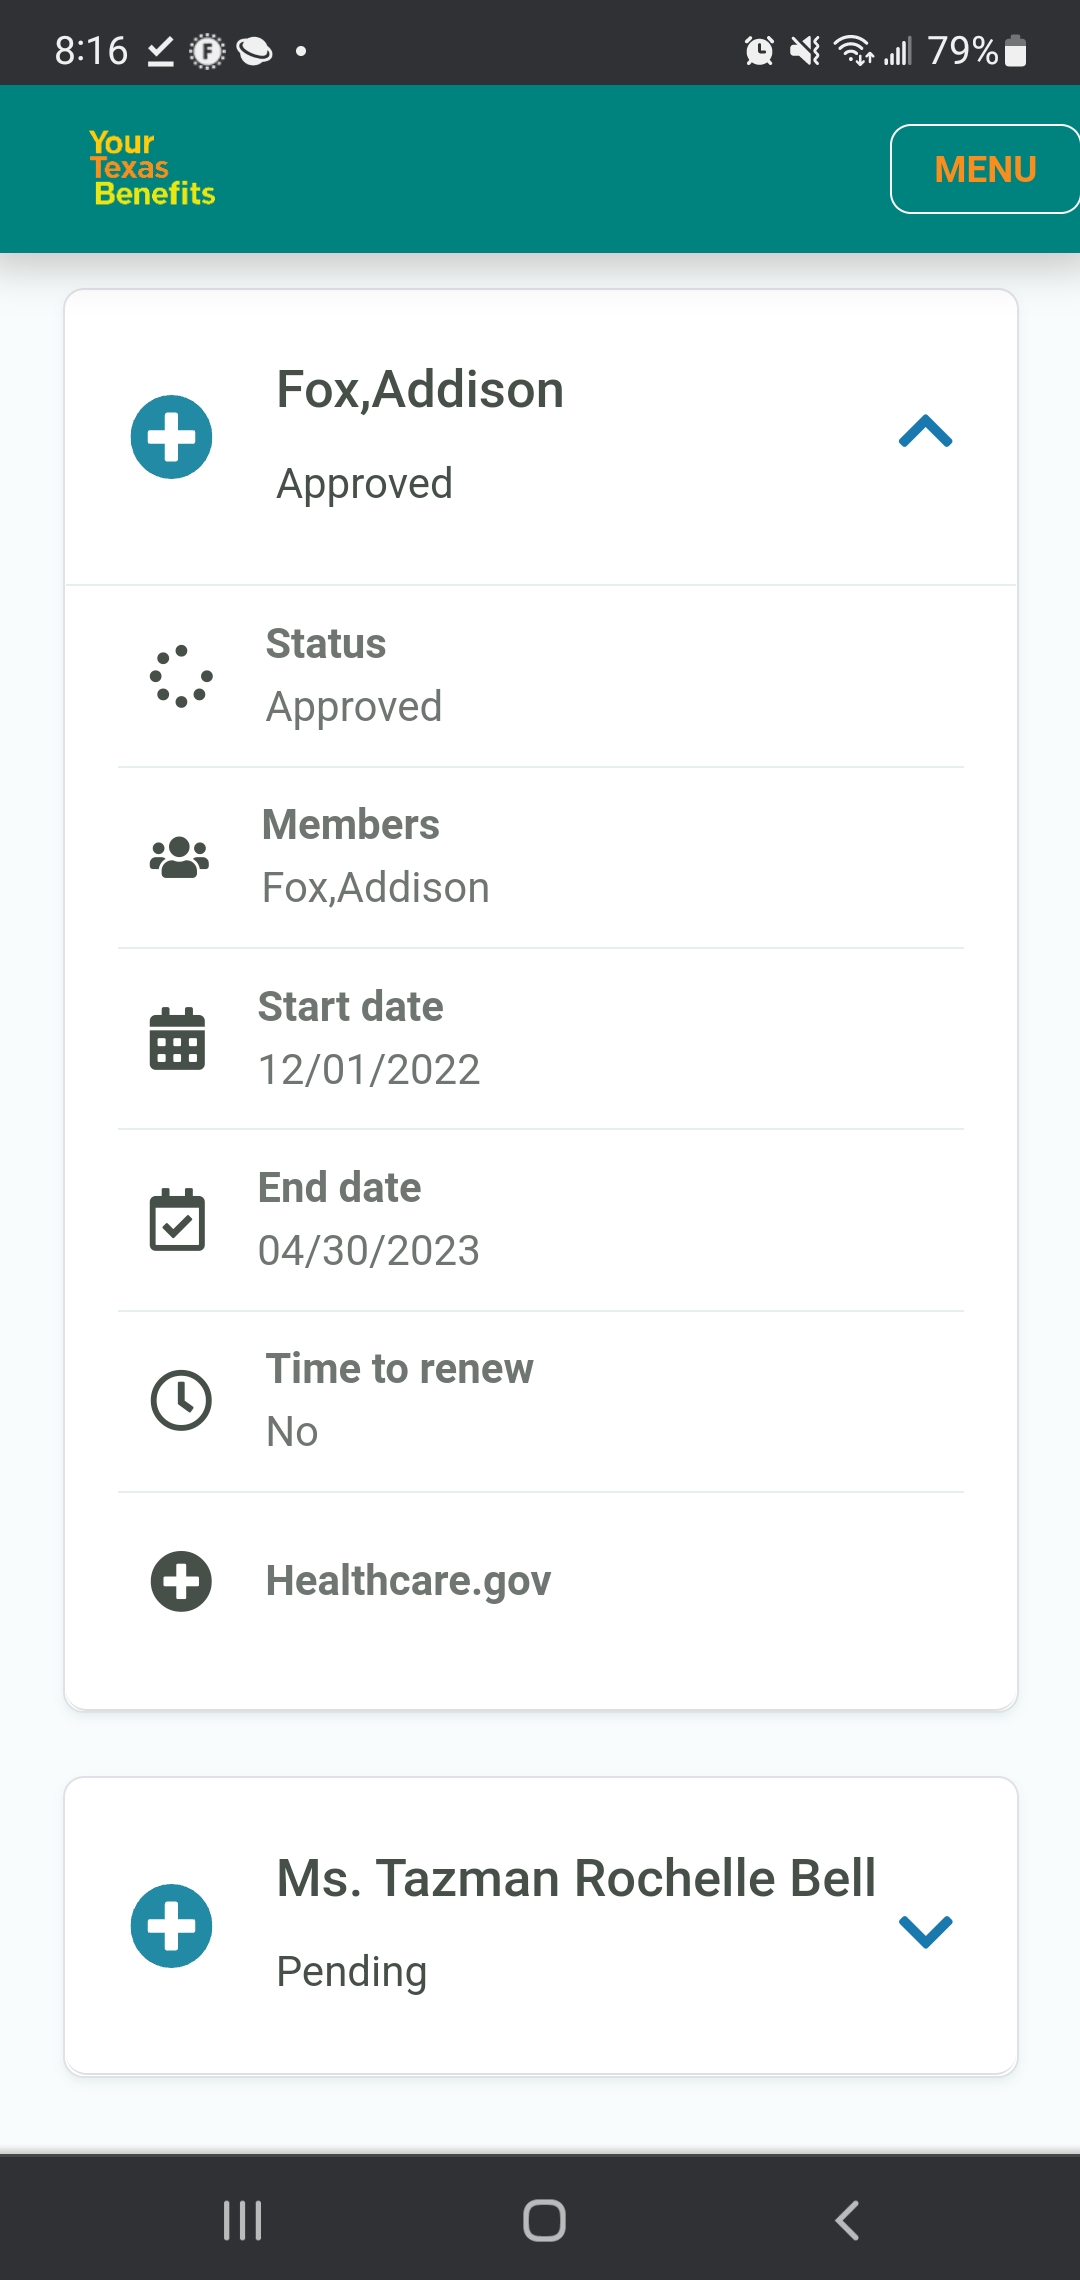Tap the Android back navigation button
The height and width of the screenshot is (2280, 1080).
(847, 2220)
